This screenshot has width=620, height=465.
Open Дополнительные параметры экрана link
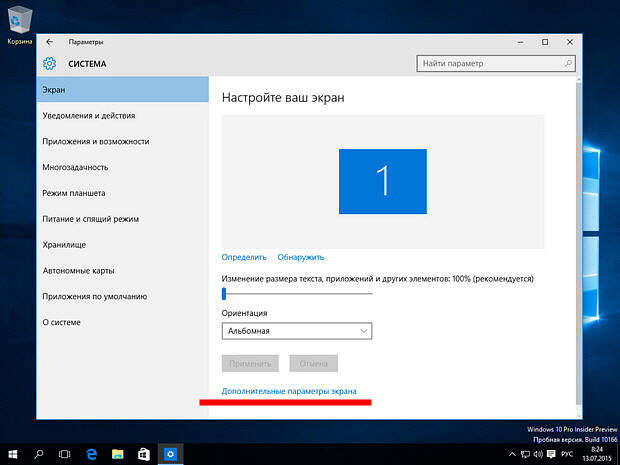pos(289,390)
